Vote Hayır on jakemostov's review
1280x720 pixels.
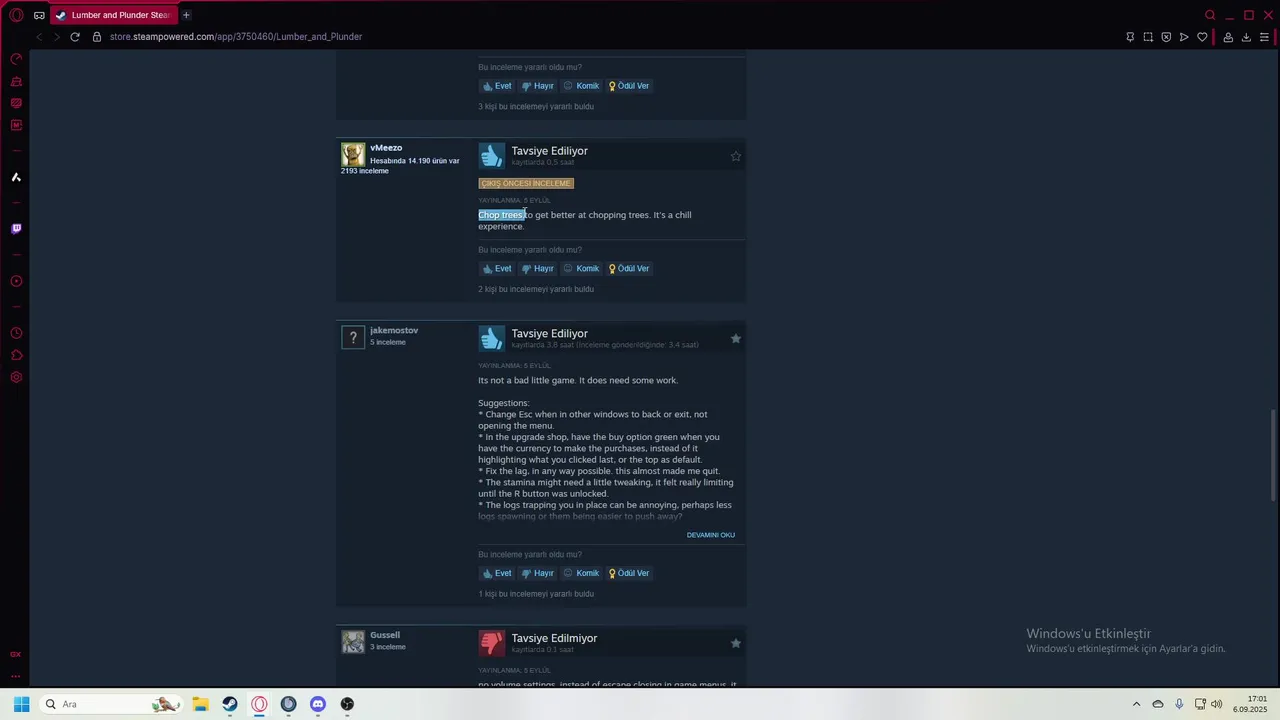point(538,573)
